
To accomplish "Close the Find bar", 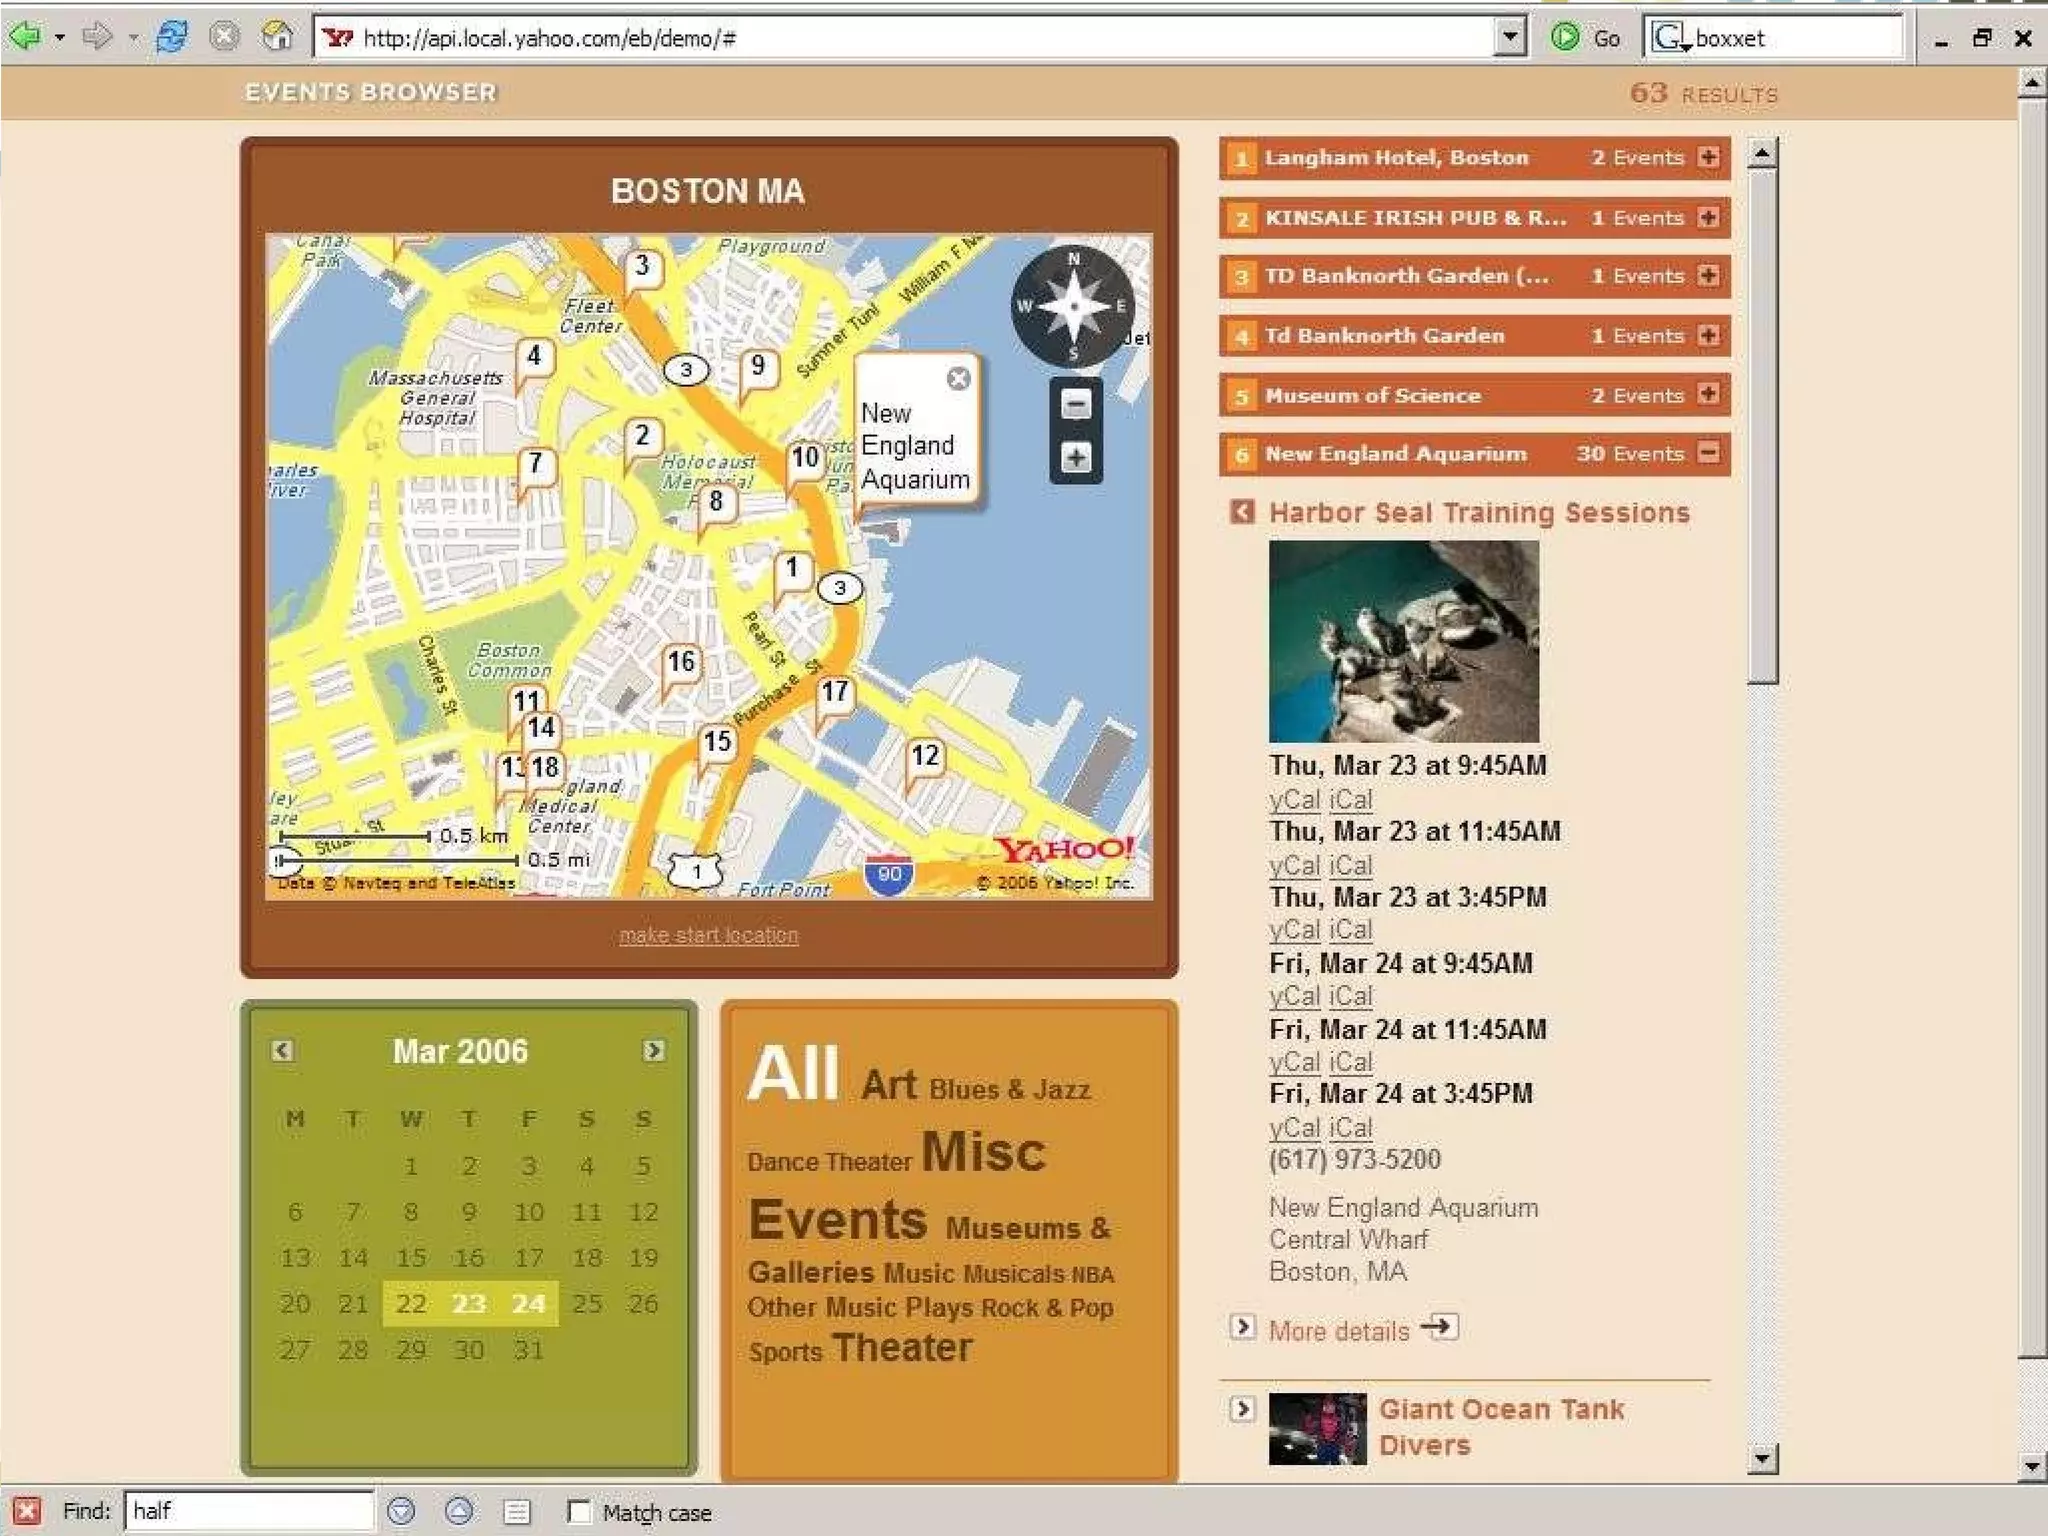I will click(27, 1510).
